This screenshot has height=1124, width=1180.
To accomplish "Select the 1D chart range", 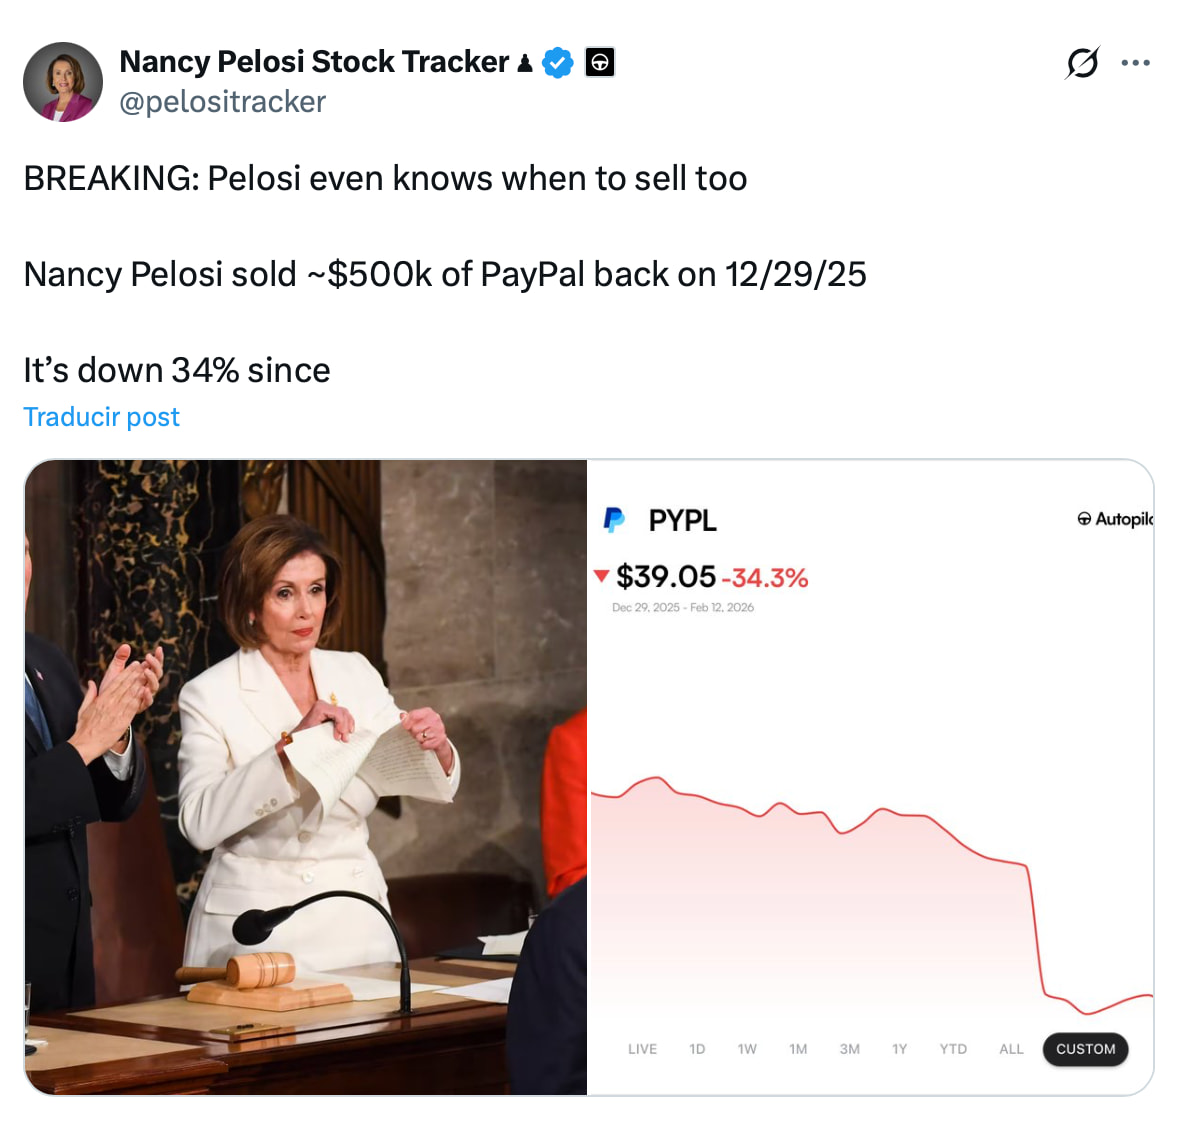I will [x=697, y=1049].
